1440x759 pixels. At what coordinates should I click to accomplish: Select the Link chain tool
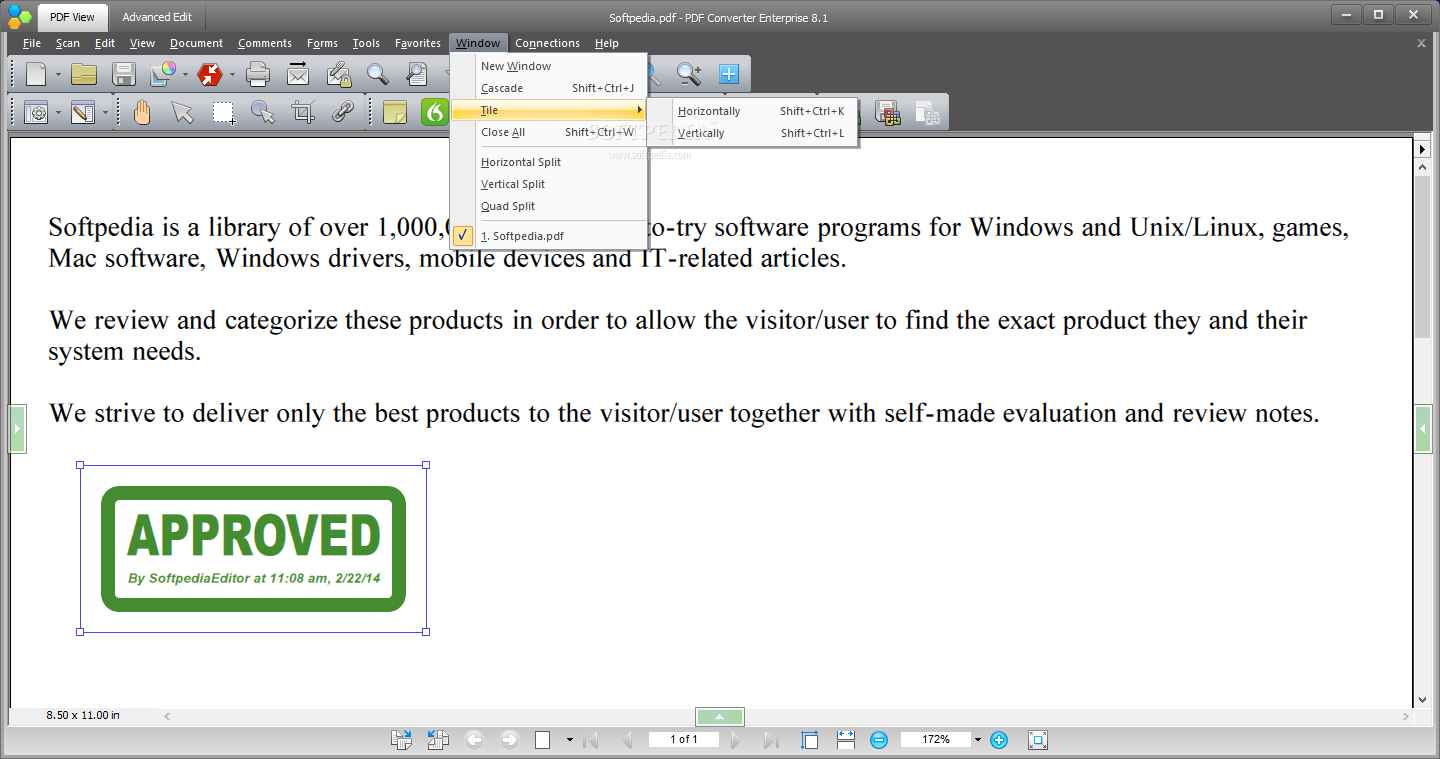click(343, 112)
